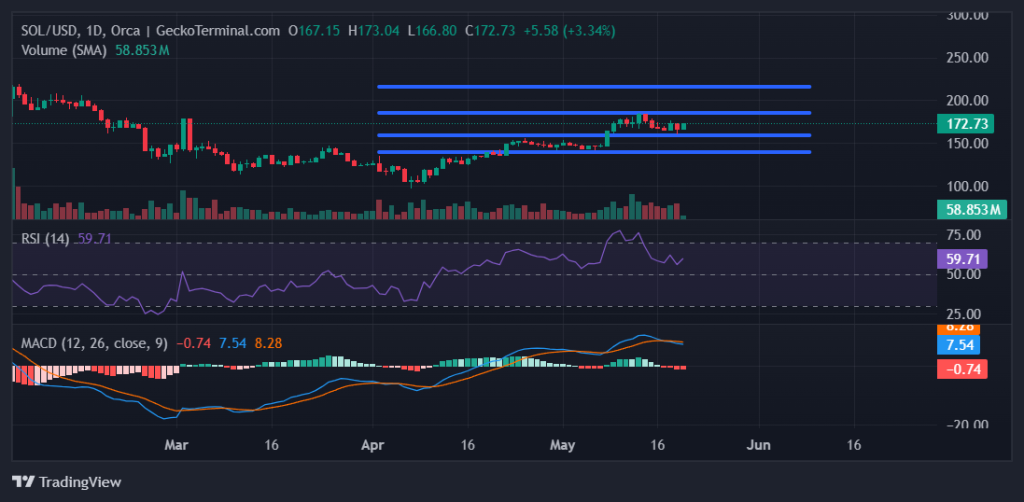Click the TradingView logo
The width and height of the screenshot is (1024, 502).
point(67,482)
